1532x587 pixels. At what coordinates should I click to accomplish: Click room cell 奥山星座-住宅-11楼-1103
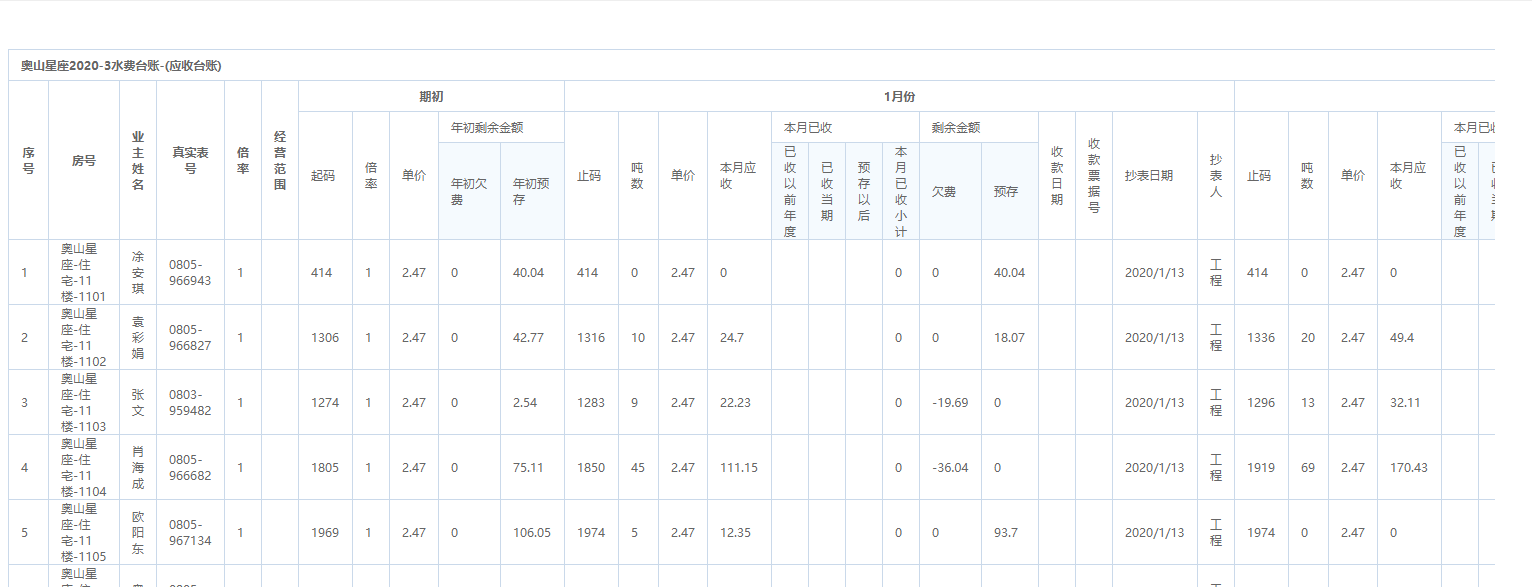(x=84, y=402)
